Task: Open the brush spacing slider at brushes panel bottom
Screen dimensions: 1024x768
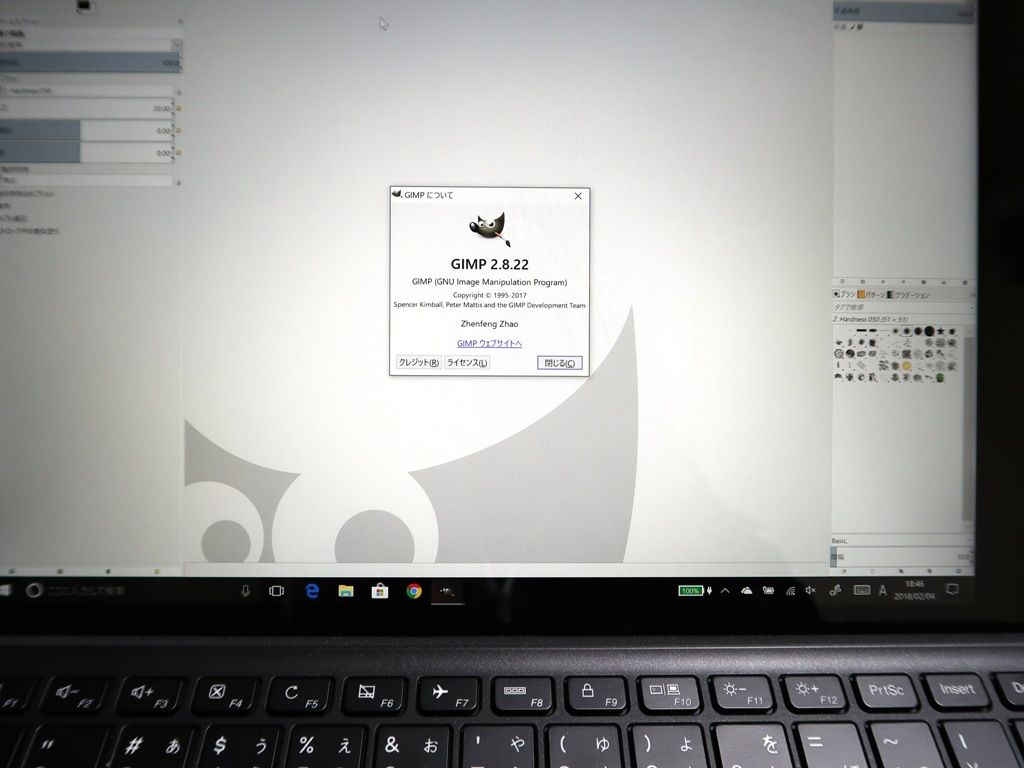Action: pos(900,557)
